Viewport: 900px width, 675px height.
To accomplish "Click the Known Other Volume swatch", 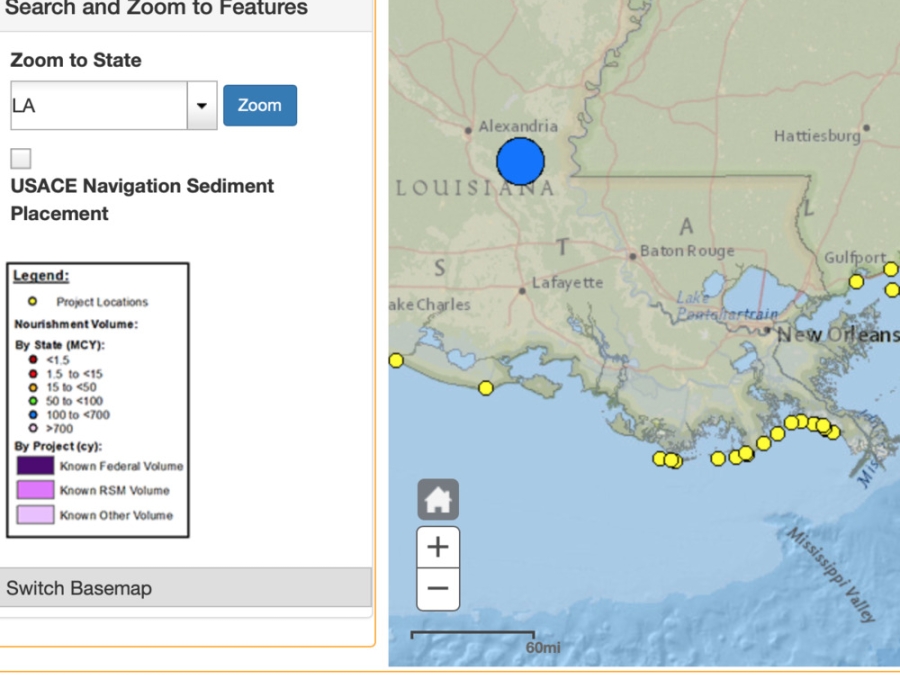I will [x=35, y=515].
